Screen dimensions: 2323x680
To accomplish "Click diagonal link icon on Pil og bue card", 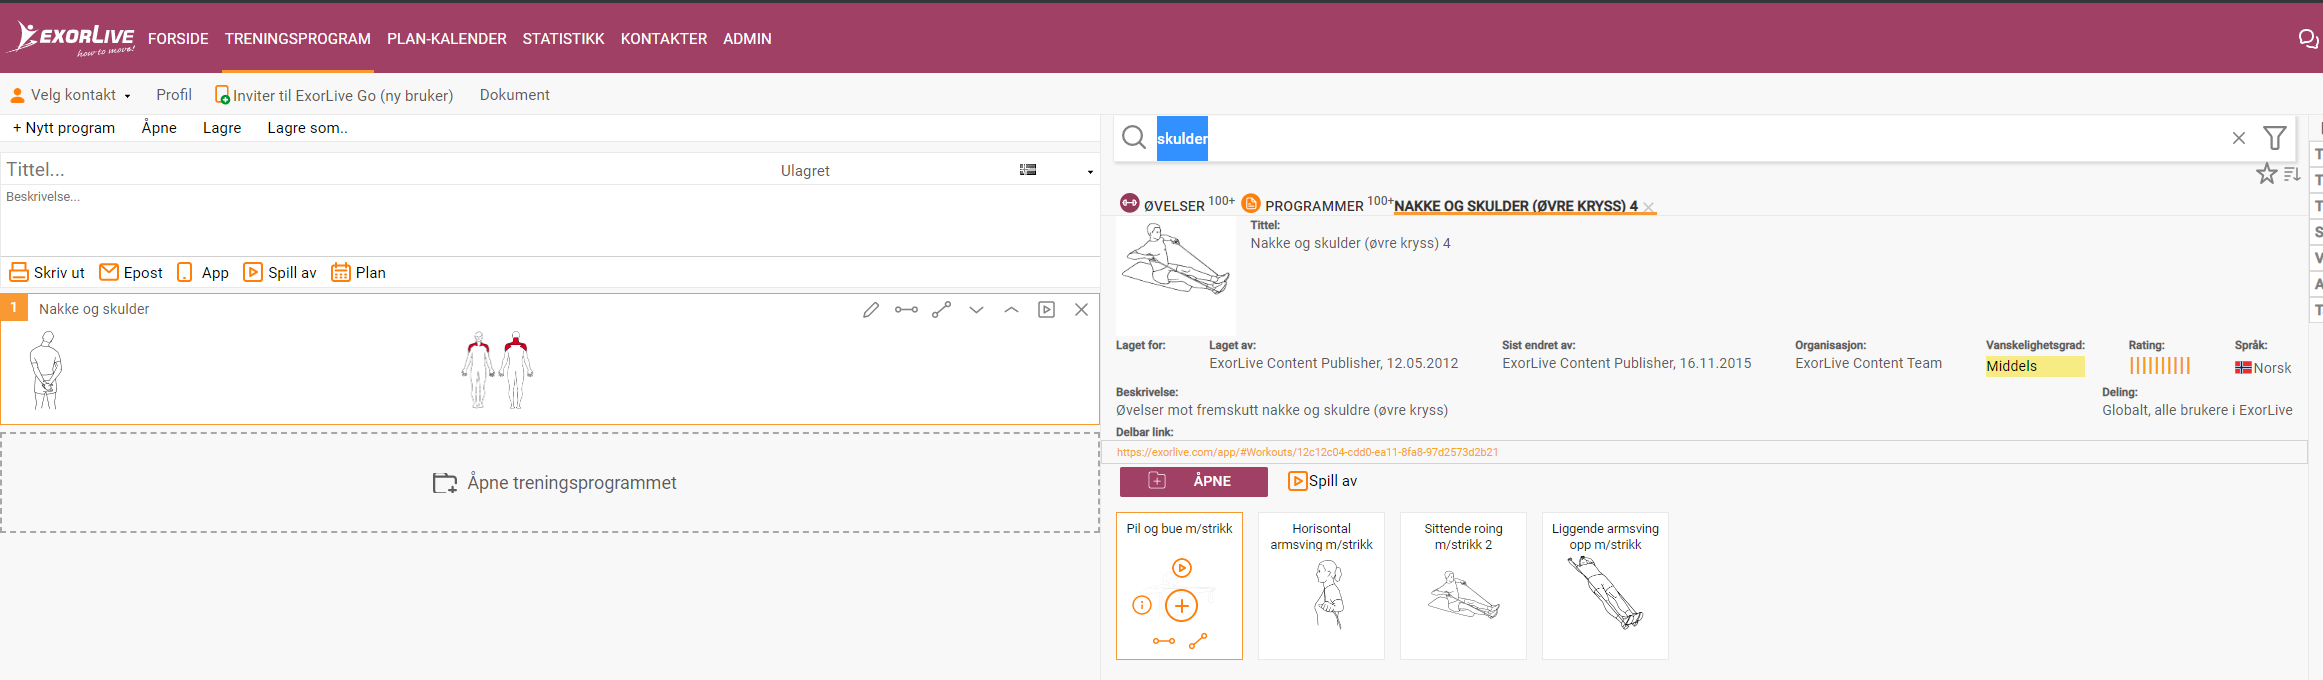I will [1198, 641].
